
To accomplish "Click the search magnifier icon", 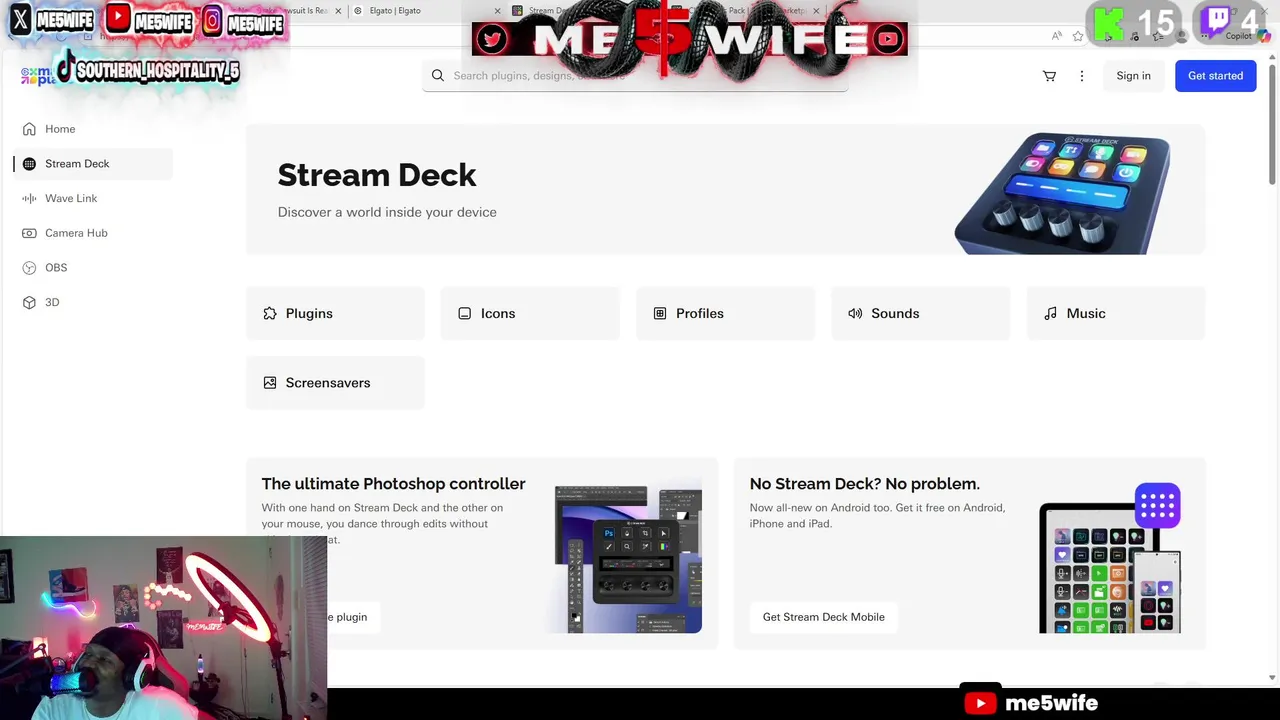I will click(438, 75).
